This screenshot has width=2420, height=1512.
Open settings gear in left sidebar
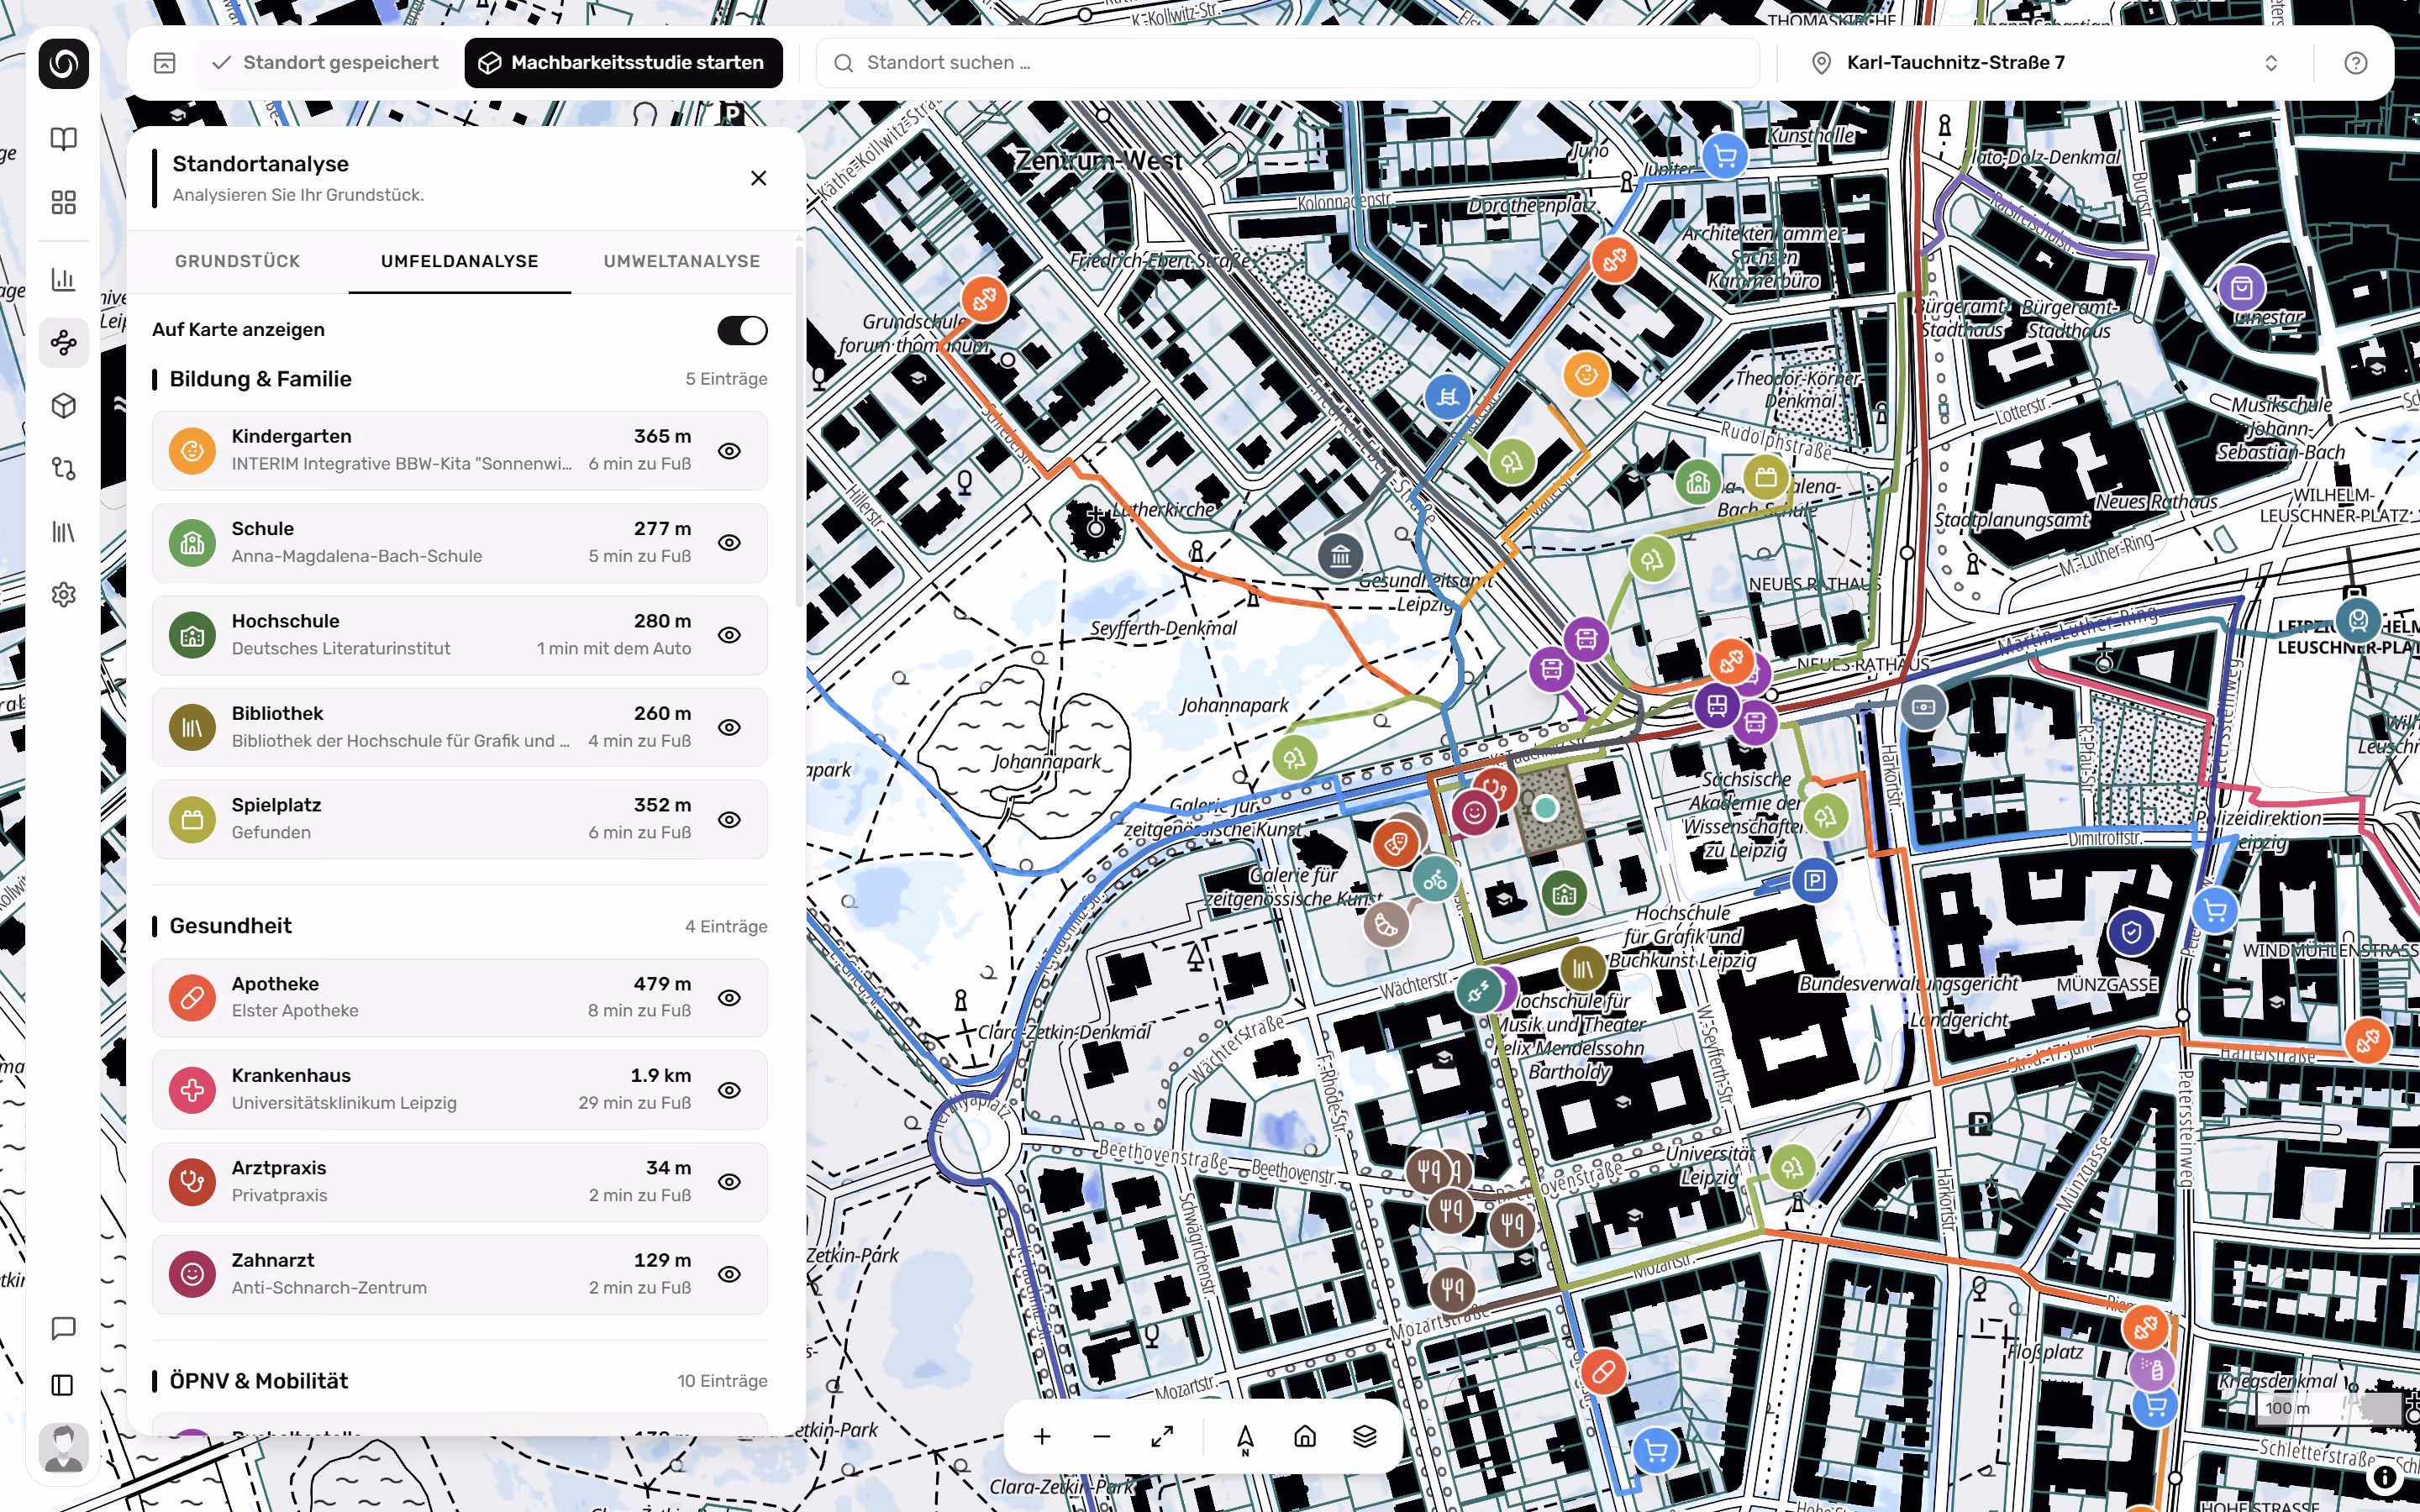click(63, 595)
